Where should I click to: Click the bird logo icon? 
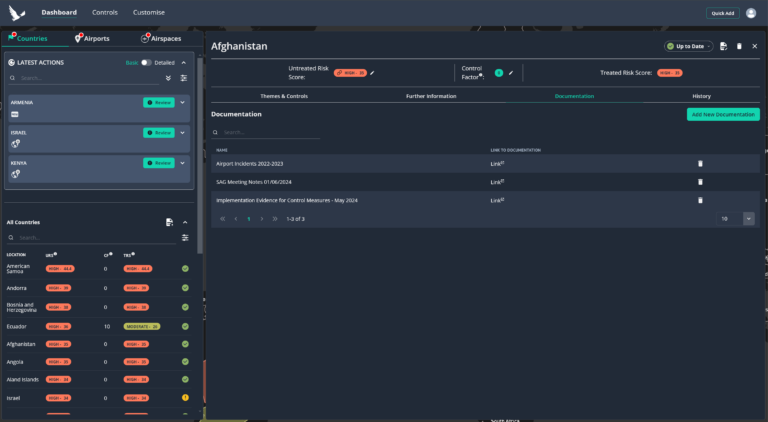[17, 13]
